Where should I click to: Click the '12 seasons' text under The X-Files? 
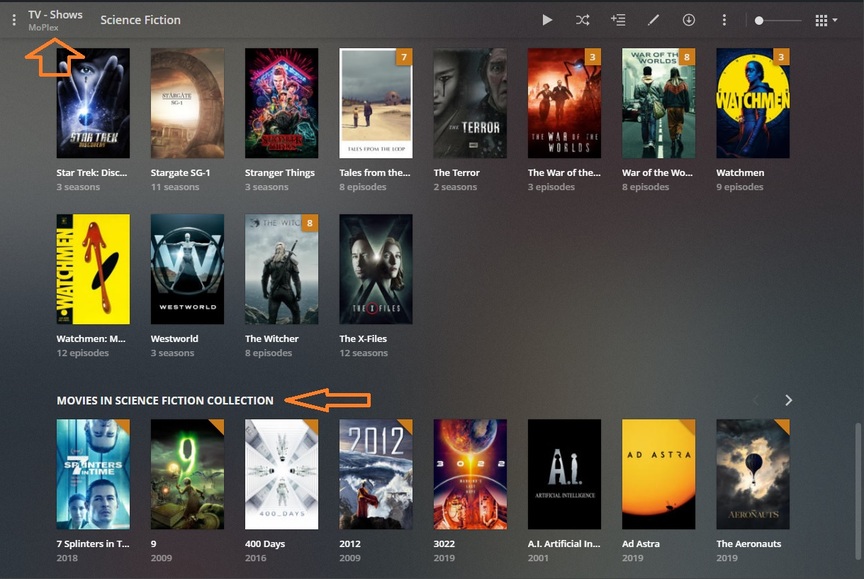[363, 353]
